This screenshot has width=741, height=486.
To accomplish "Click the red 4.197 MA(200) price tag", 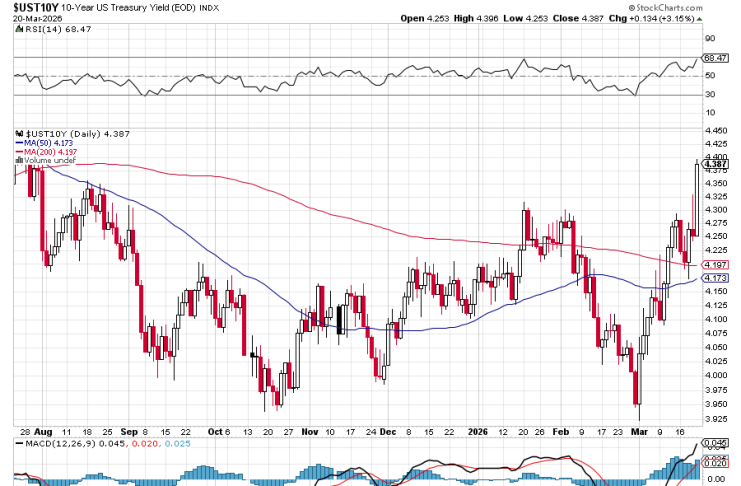I will click(x=718, y=264).
